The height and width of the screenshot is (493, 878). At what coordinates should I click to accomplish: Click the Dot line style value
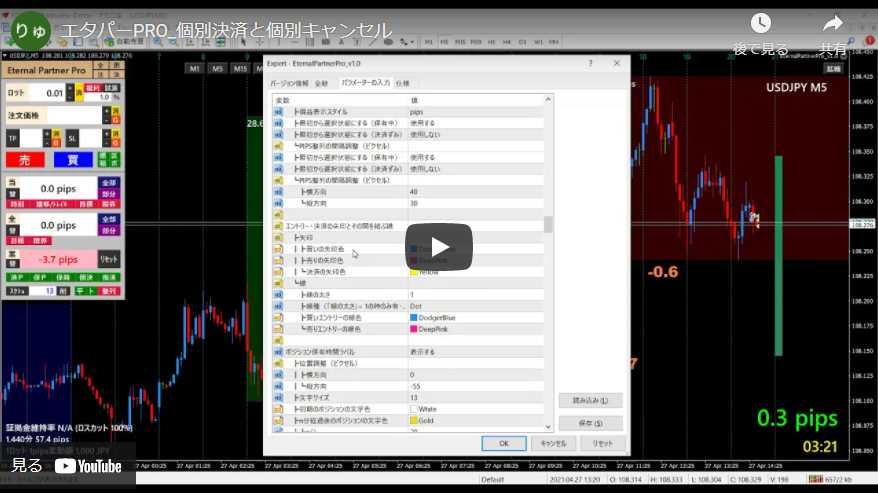(x=416, y=306)
